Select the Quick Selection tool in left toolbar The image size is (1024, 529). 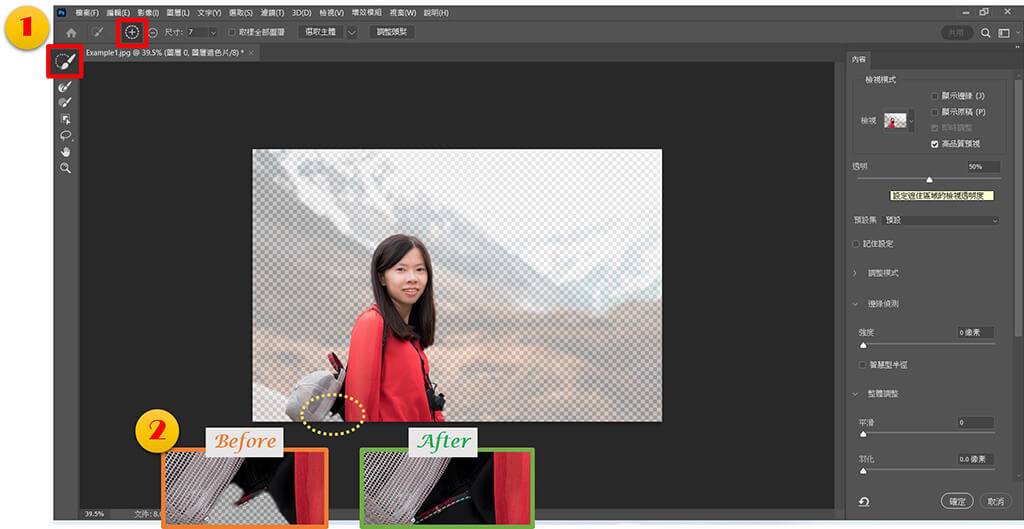tap(66, 62)
